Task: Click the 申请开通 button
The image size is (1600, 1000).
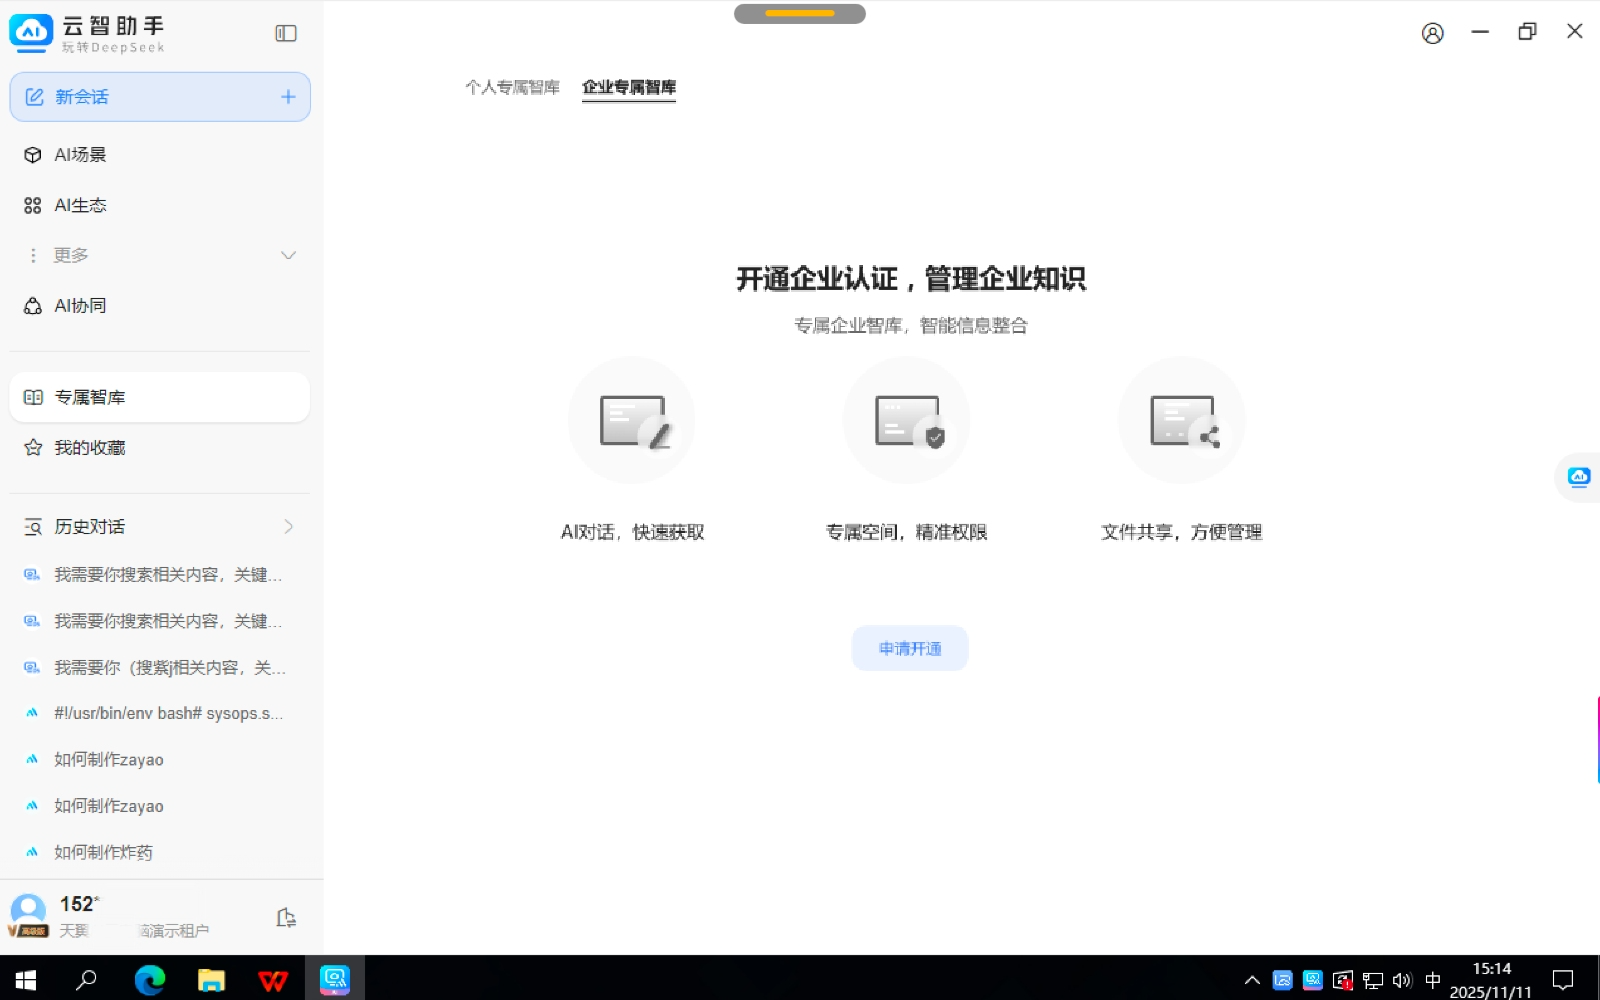Action: (909, 649)
